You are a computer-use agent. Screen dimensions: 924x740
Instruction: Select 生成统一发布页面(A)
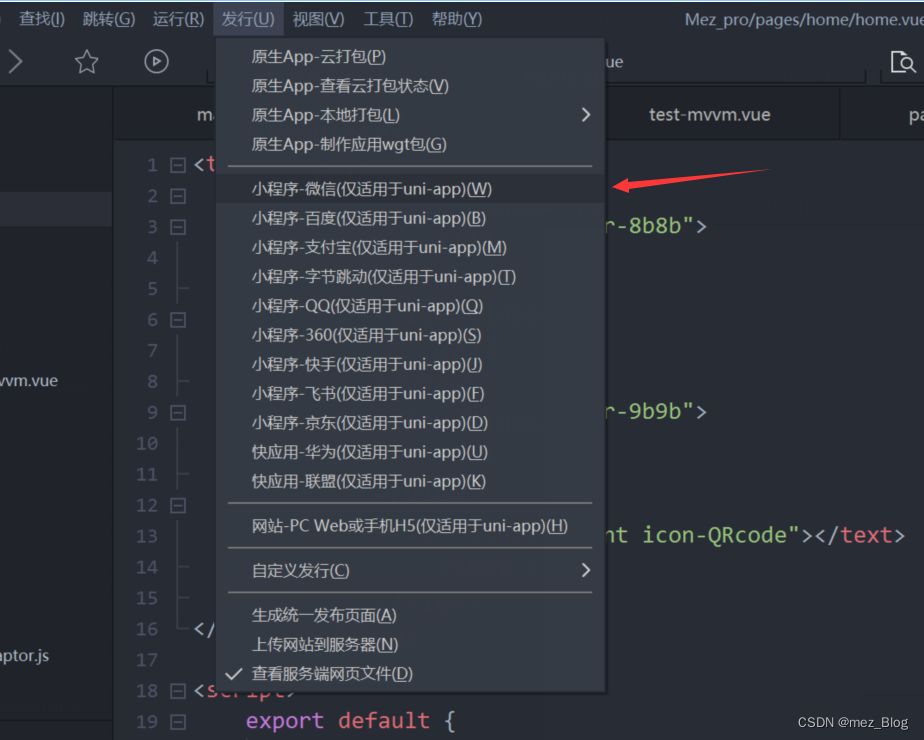(x=410, y=615)
